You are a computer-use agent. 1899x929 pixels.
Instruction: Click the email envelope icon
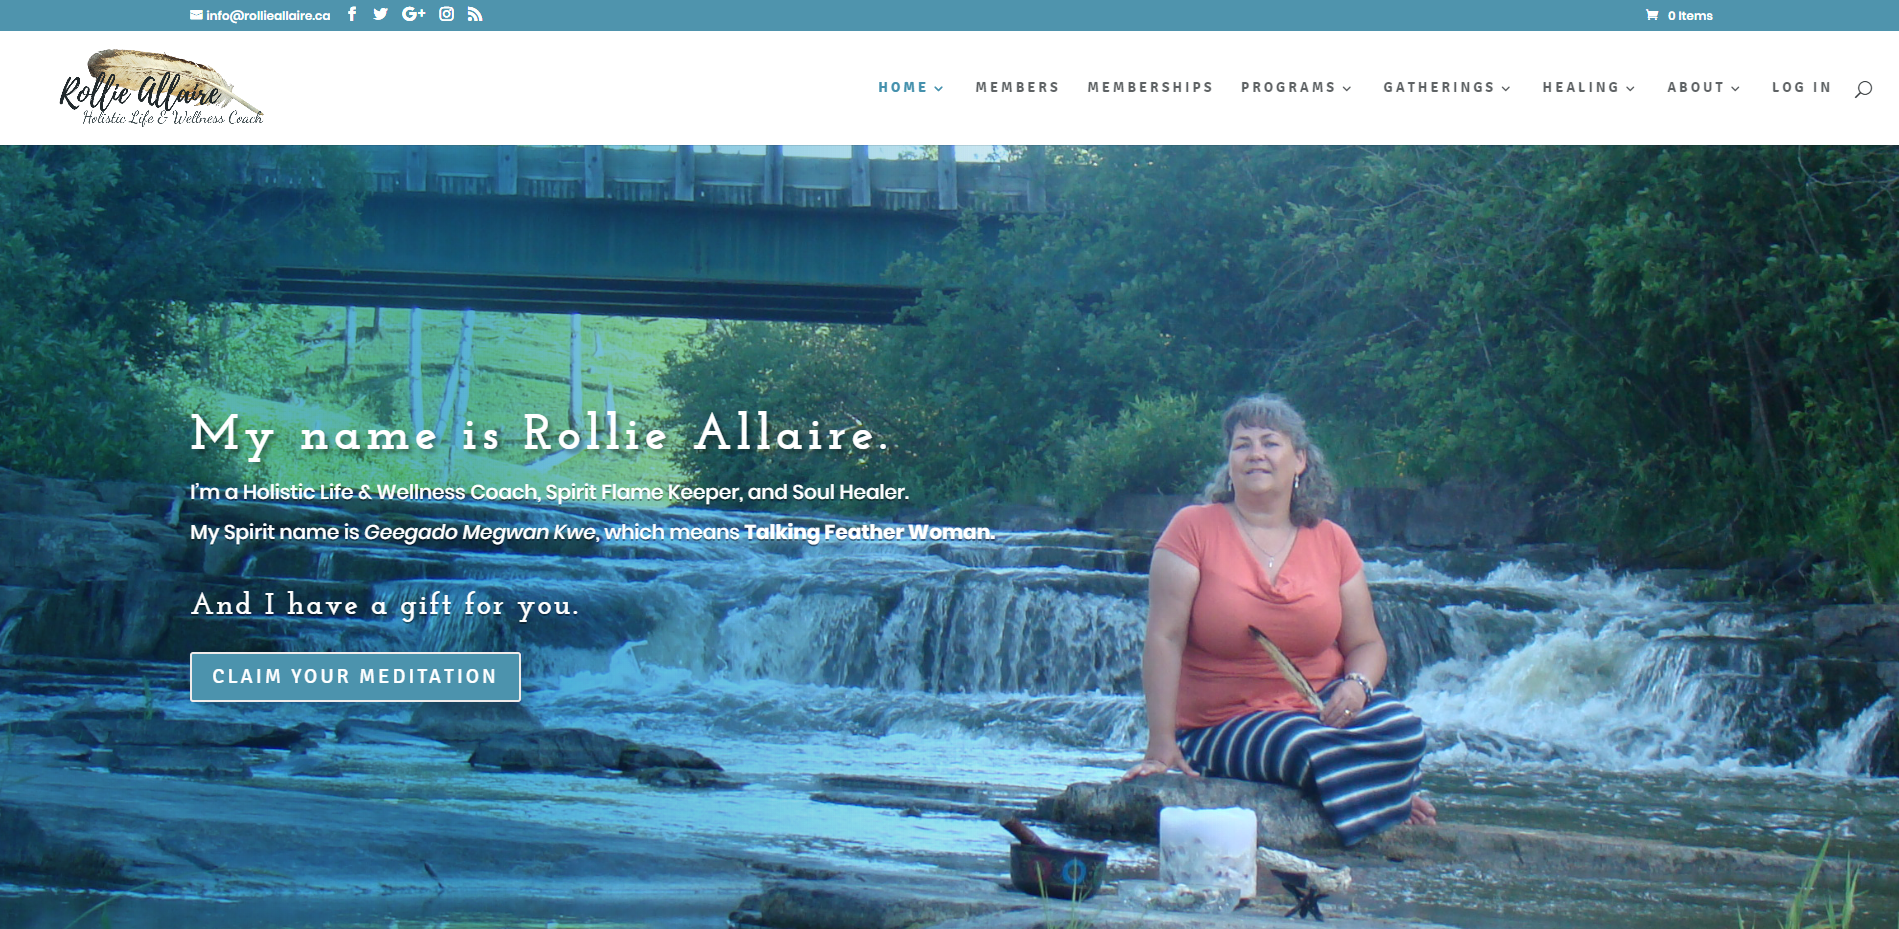[196, 15]
